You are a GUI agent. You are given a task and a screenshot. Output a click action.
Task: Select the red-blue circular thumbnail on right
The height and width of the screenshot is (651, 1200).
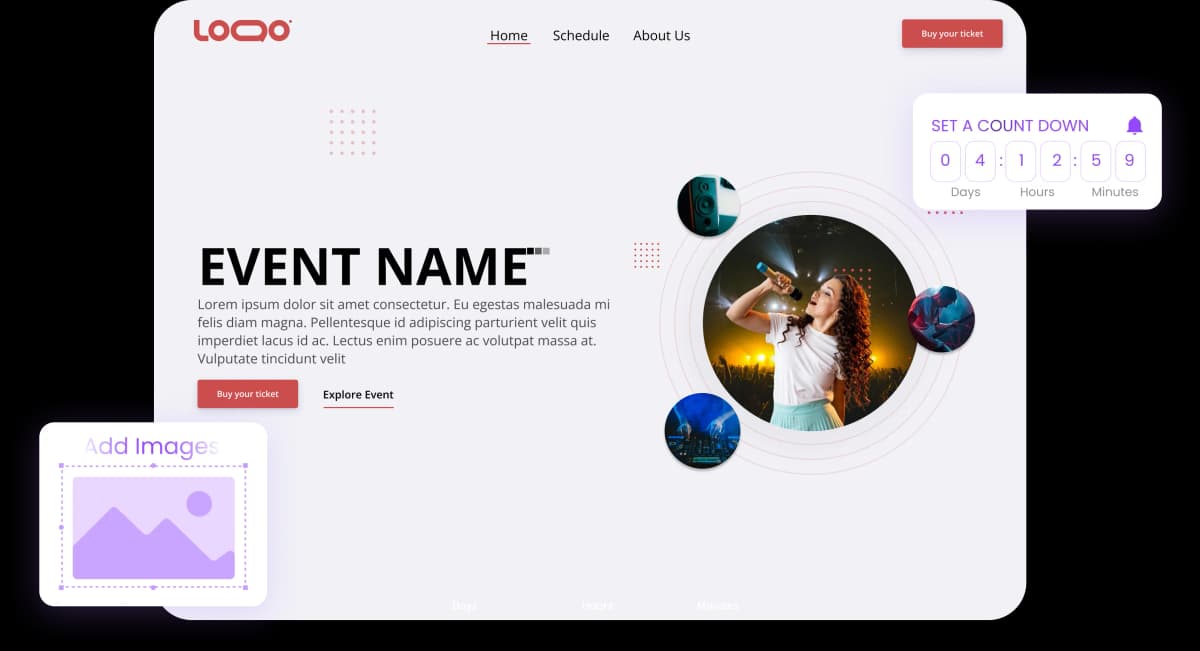(940, 319)
